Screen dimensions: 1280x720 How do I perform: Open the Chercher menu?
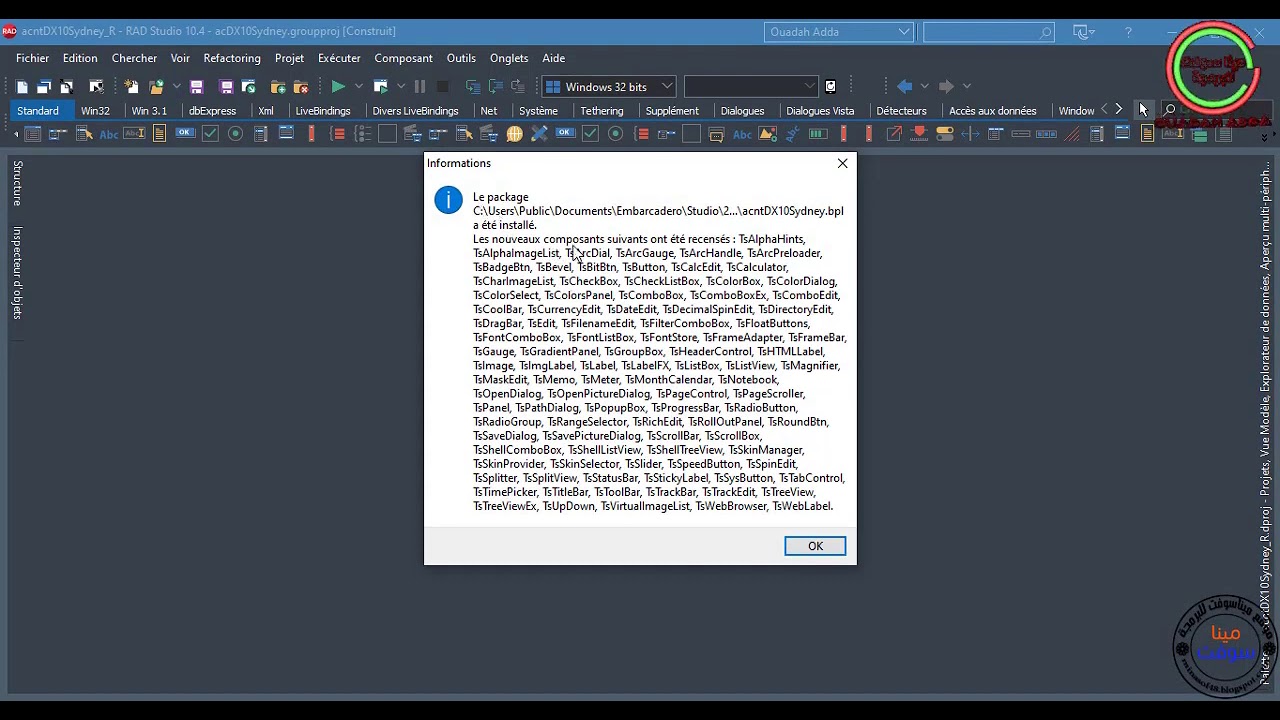tap(134, 58)
